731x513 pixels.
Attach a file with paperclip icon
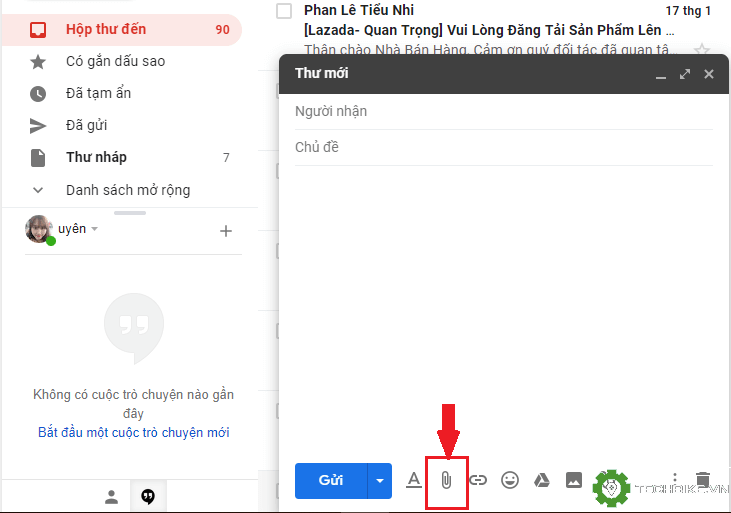pyautogui.click(x=446, y=480)
